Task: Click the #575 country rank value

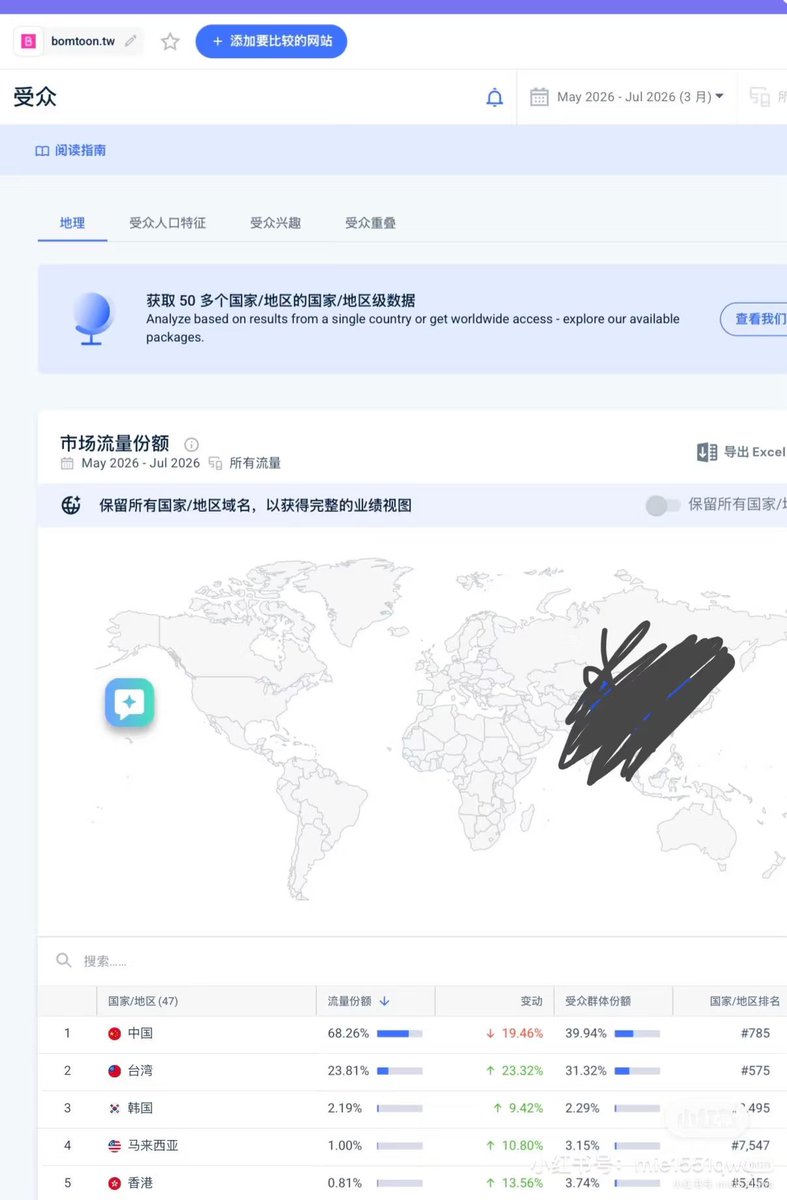Action: coord(755,1071)
